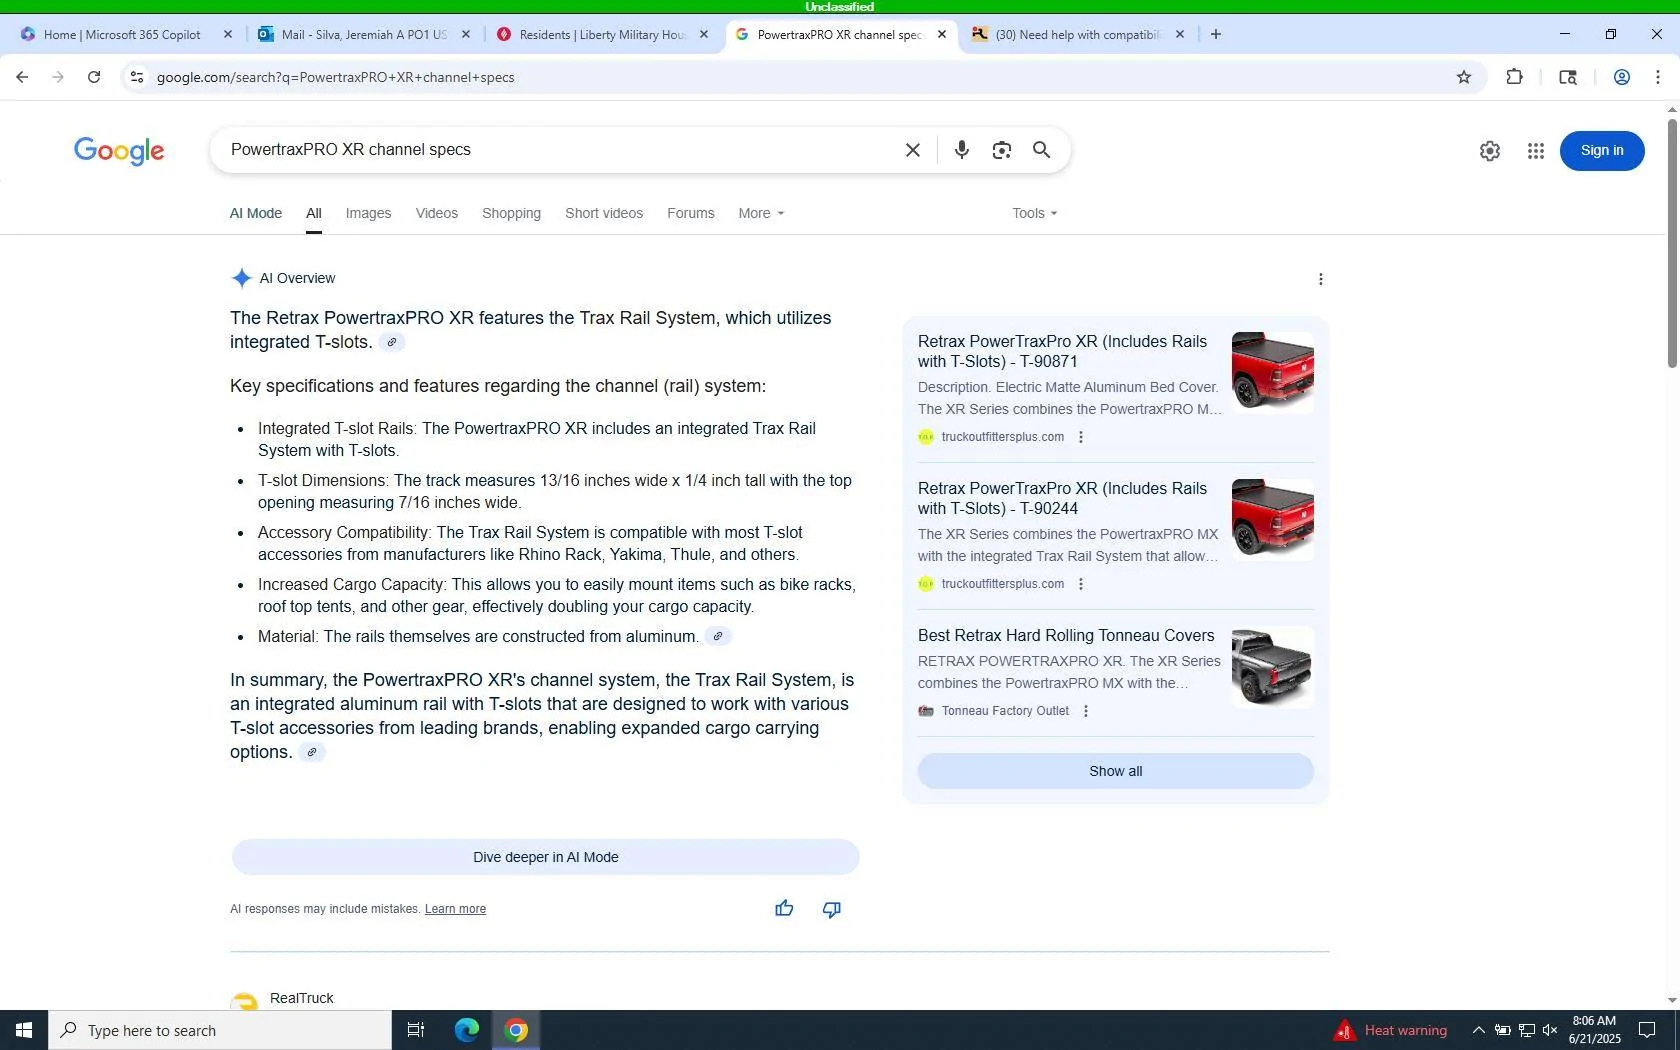Open the Google apps grid
Image resolution: width=1680 pixels, height=1050 pixels.
pos(1536,151)
